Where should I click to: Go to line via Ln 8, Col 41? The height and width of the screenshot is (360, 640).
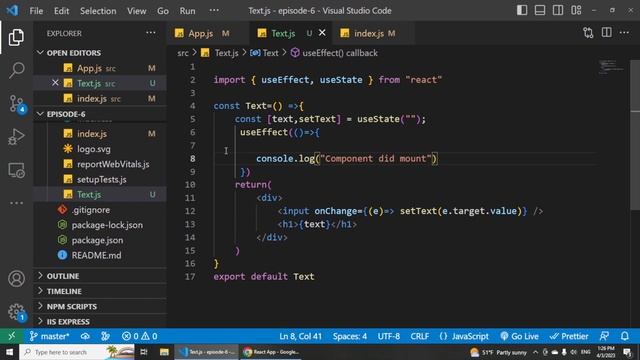(300, 336)
